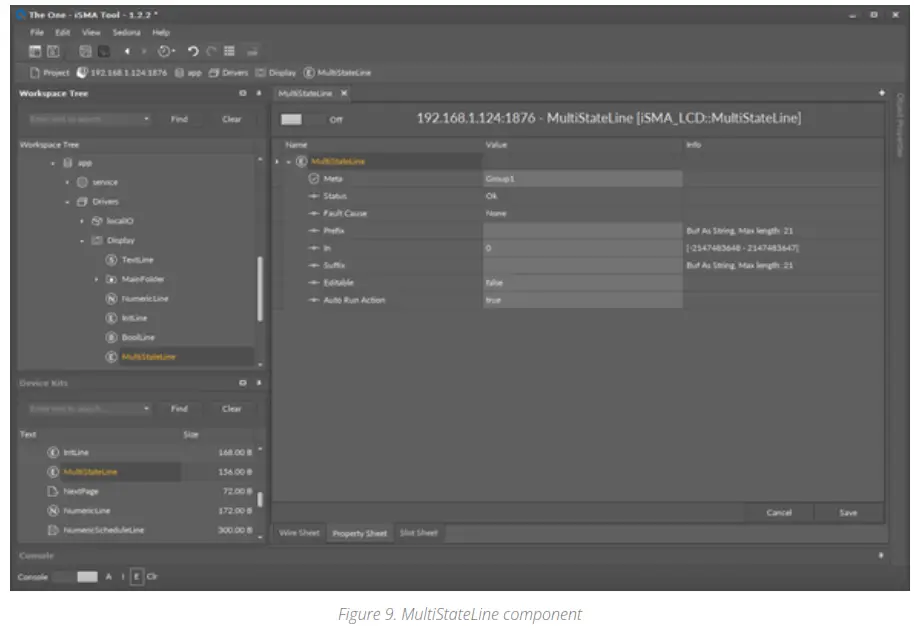This screenshot has width=914, height=634.
Task: Select the BoolLine component icon in Workspace Tree
Action: click(x=112, y=337)
